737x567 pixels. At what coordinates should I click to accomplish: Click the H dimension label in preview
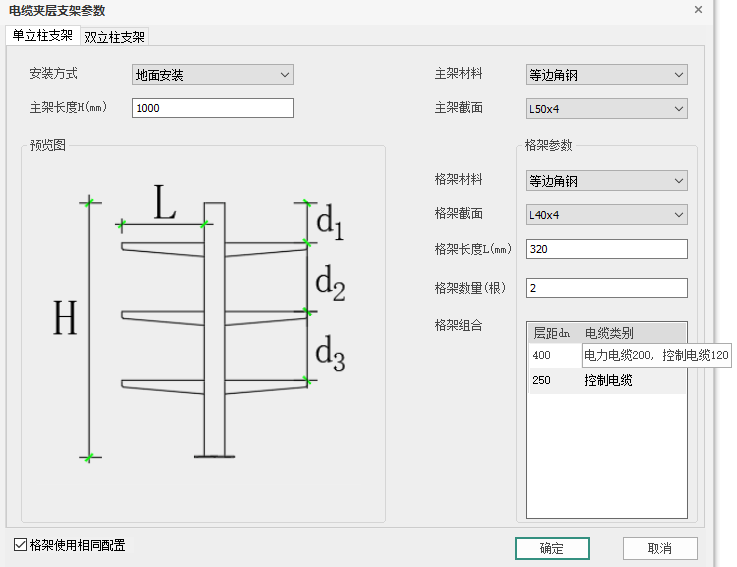coord(65,319)
